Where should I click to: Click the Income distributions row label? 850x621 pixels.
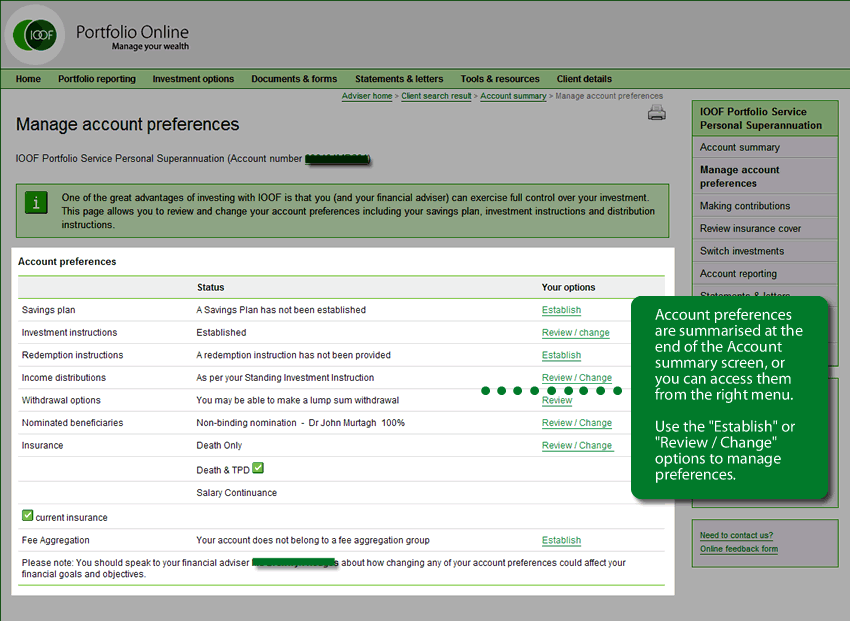[x=63, y=378]
